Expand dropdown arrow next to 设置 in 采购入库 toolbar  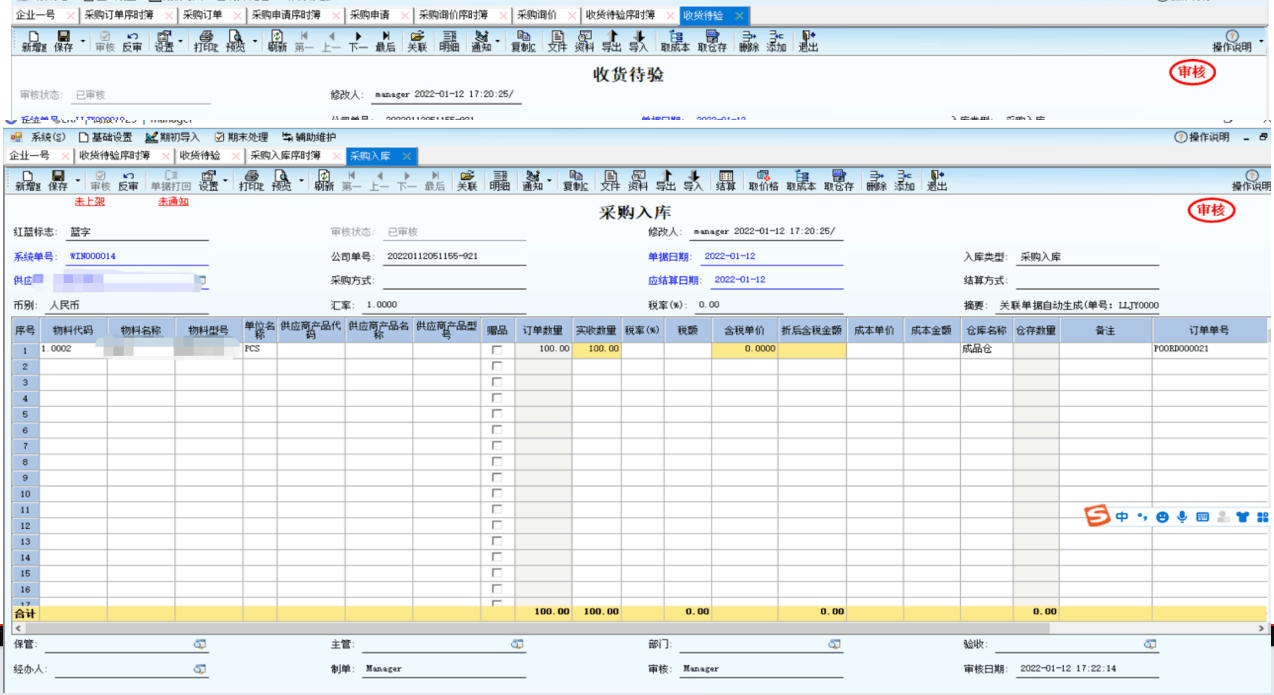226,182
